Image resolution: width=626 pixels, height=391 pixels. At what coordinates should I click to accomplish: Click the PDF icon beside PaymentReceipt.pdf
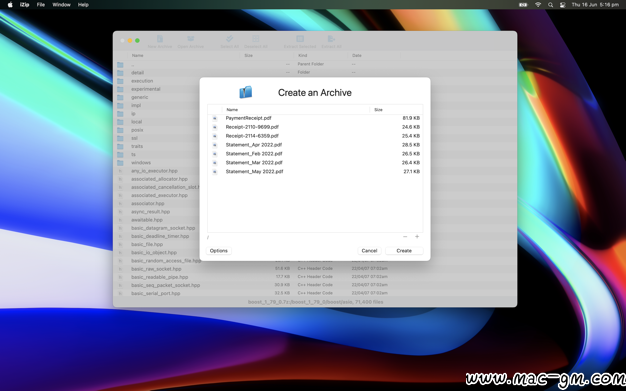[x=215, y=118]
